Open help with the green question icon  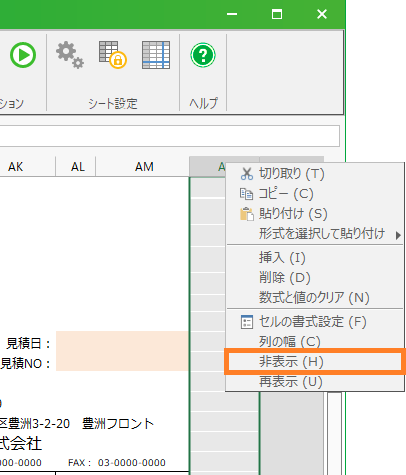tap(203, 55)
